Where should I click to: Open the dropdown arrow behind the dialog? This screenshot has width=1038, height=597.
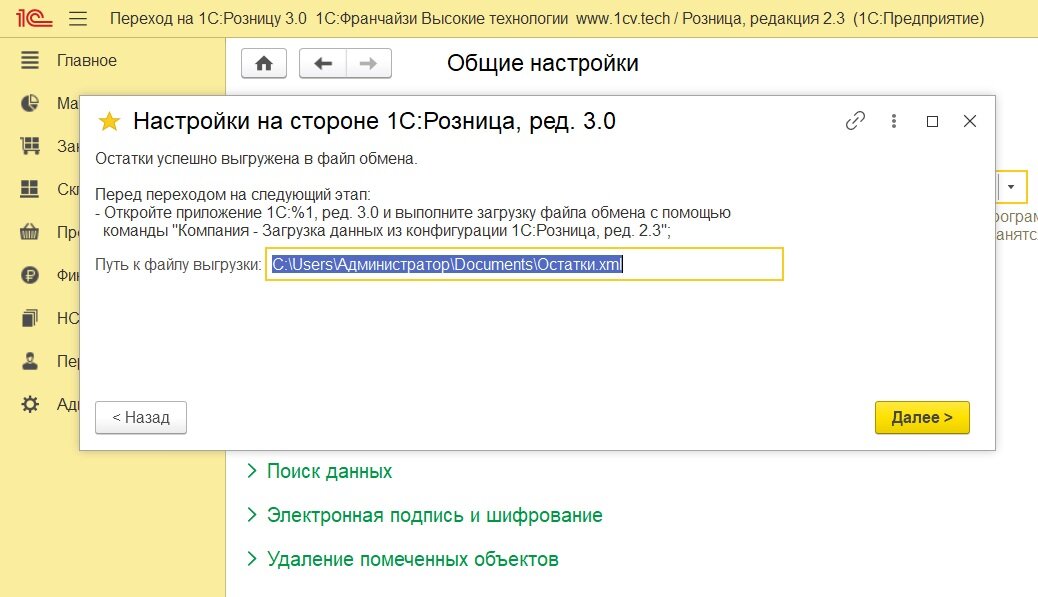click(x=1012, y=187)
